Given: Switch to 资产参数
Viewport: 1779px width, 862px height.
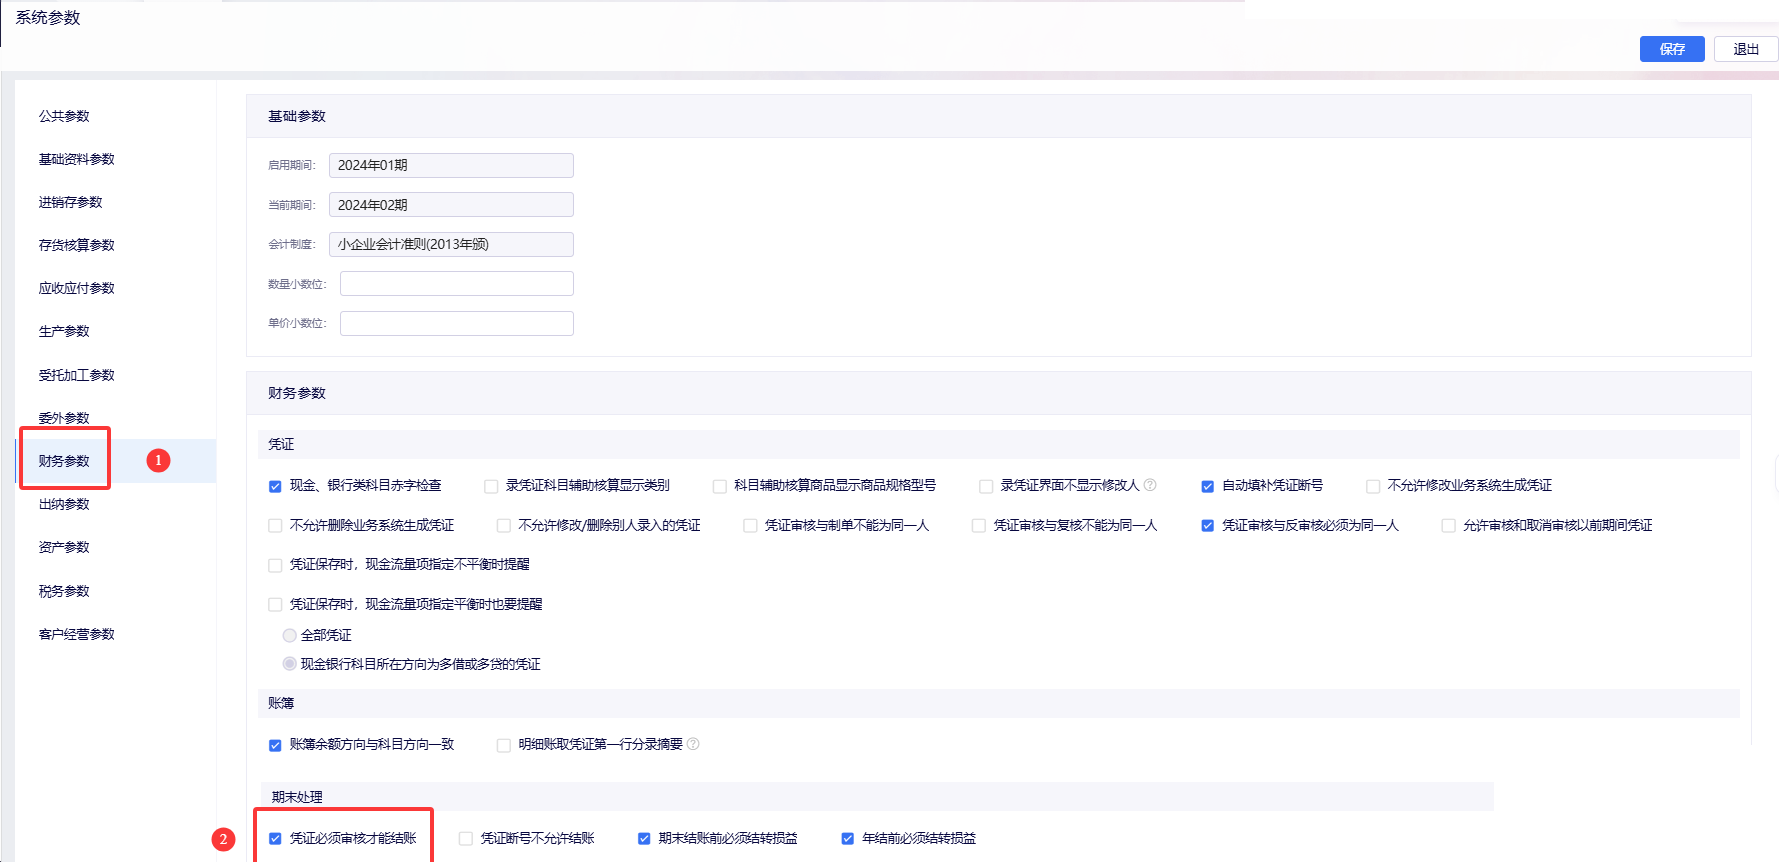Looking at the screenshot, I should tap(64, 547).
